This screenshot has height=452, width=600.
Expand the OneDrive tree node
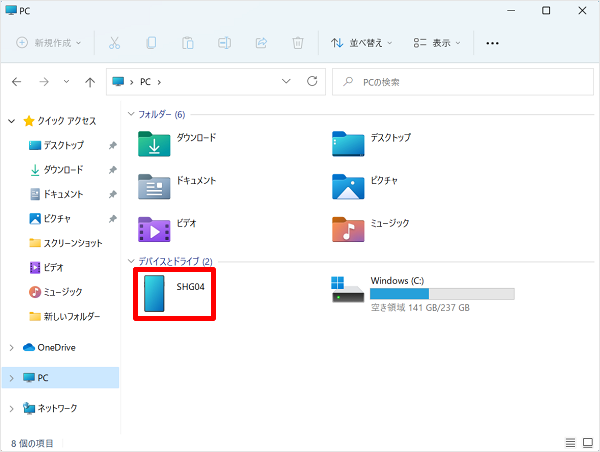click(x=11, y=347)
